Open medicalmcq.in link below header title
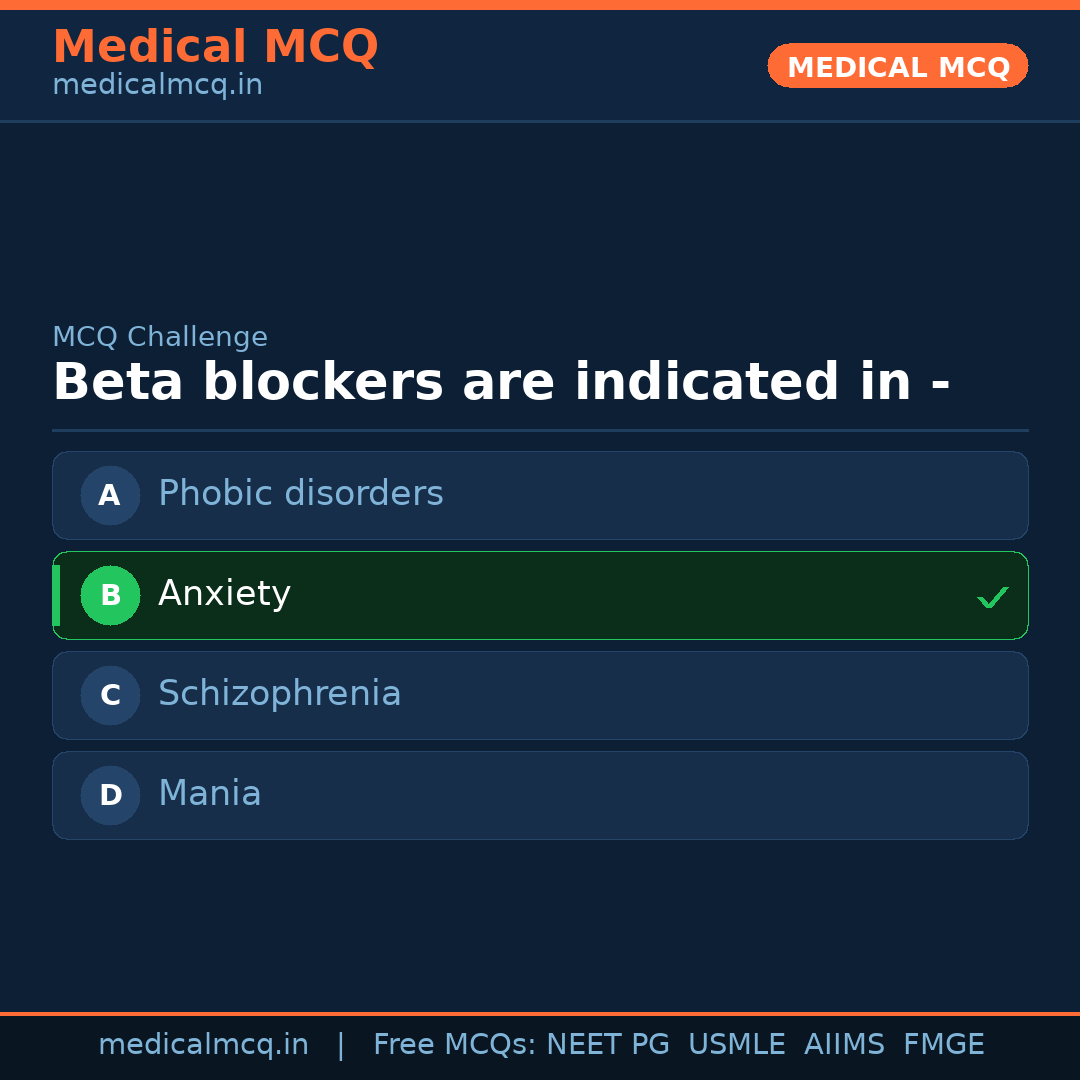This screenshot has width=1080, height=1080. point(157,85)
